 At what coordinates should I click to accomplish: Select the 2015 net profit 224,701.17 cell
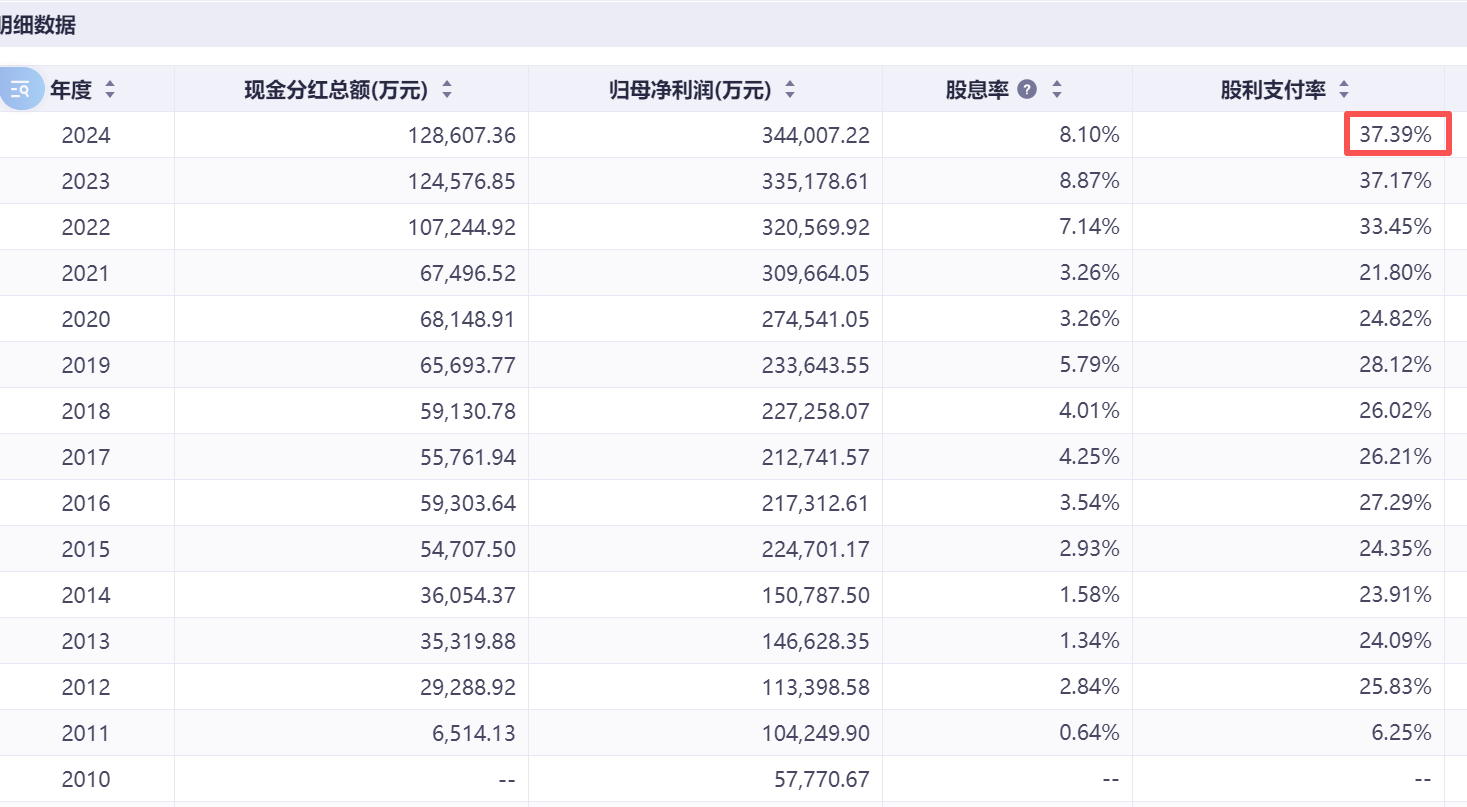coord(816,549)
